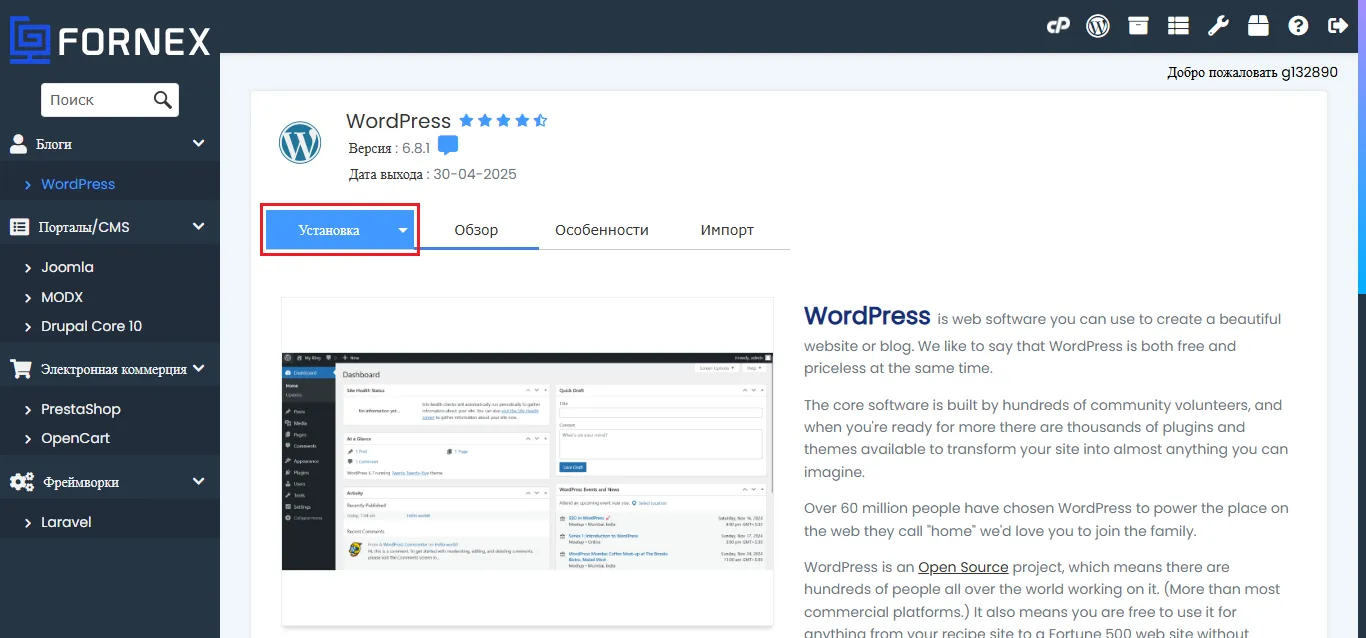Select Joomla in the sidebar

[67, 267]
